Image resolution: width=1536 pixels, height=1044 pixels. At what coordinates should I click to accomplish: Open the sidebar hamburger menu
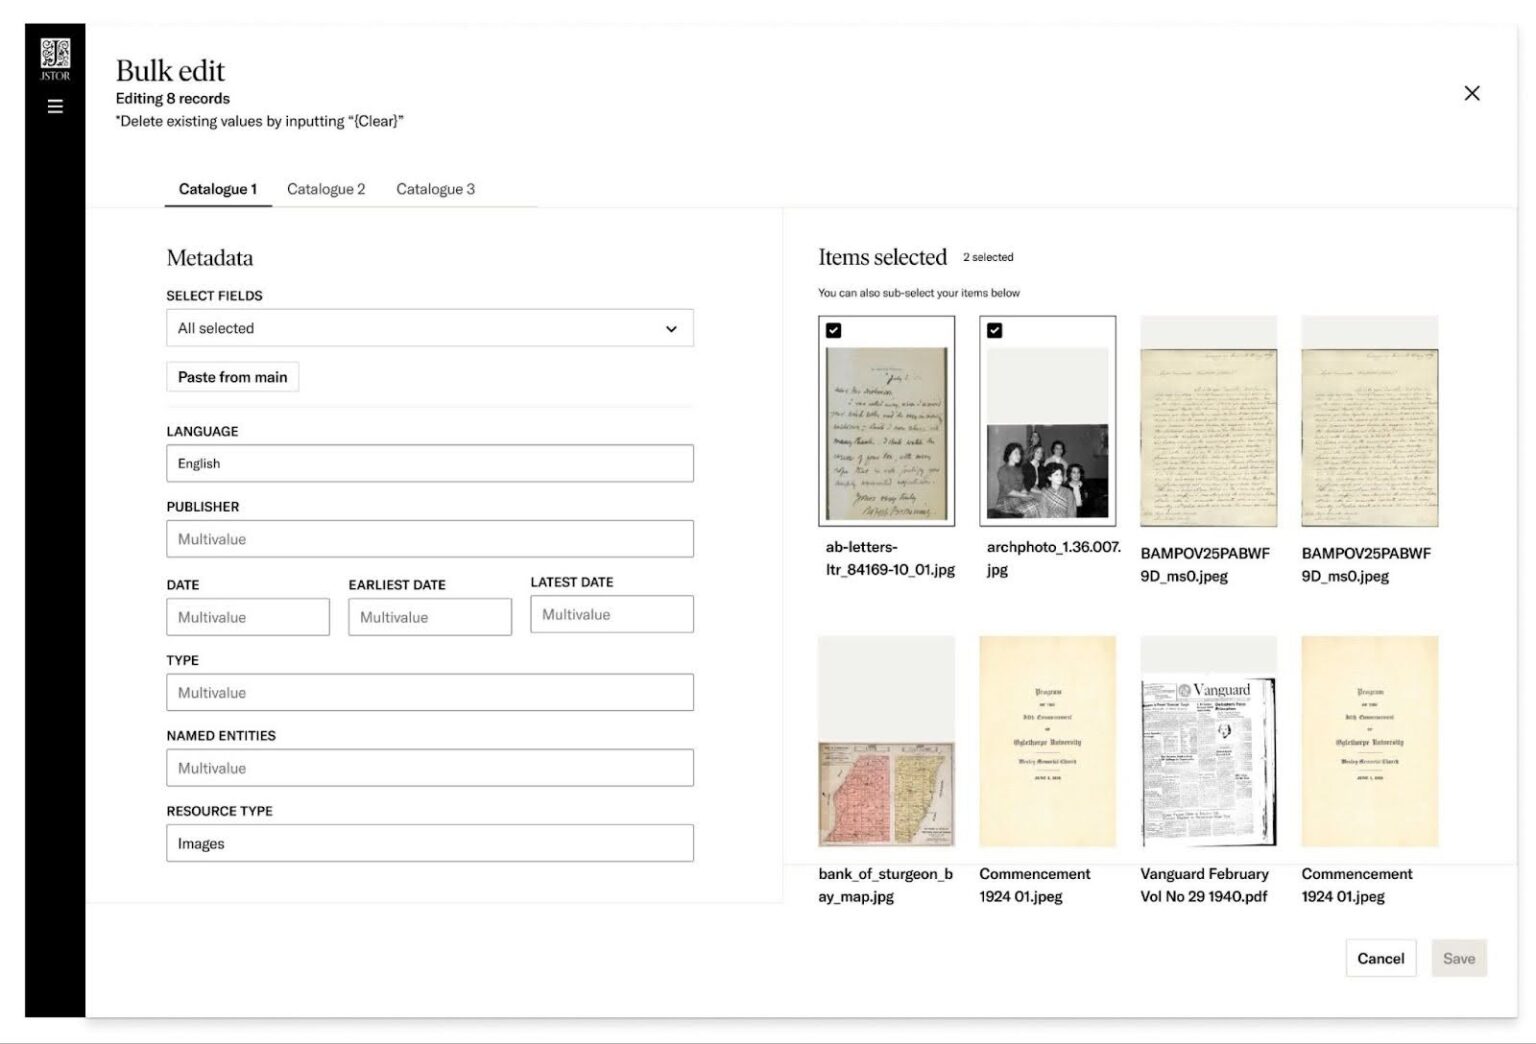pyautogui.click(x=55, y=104)
